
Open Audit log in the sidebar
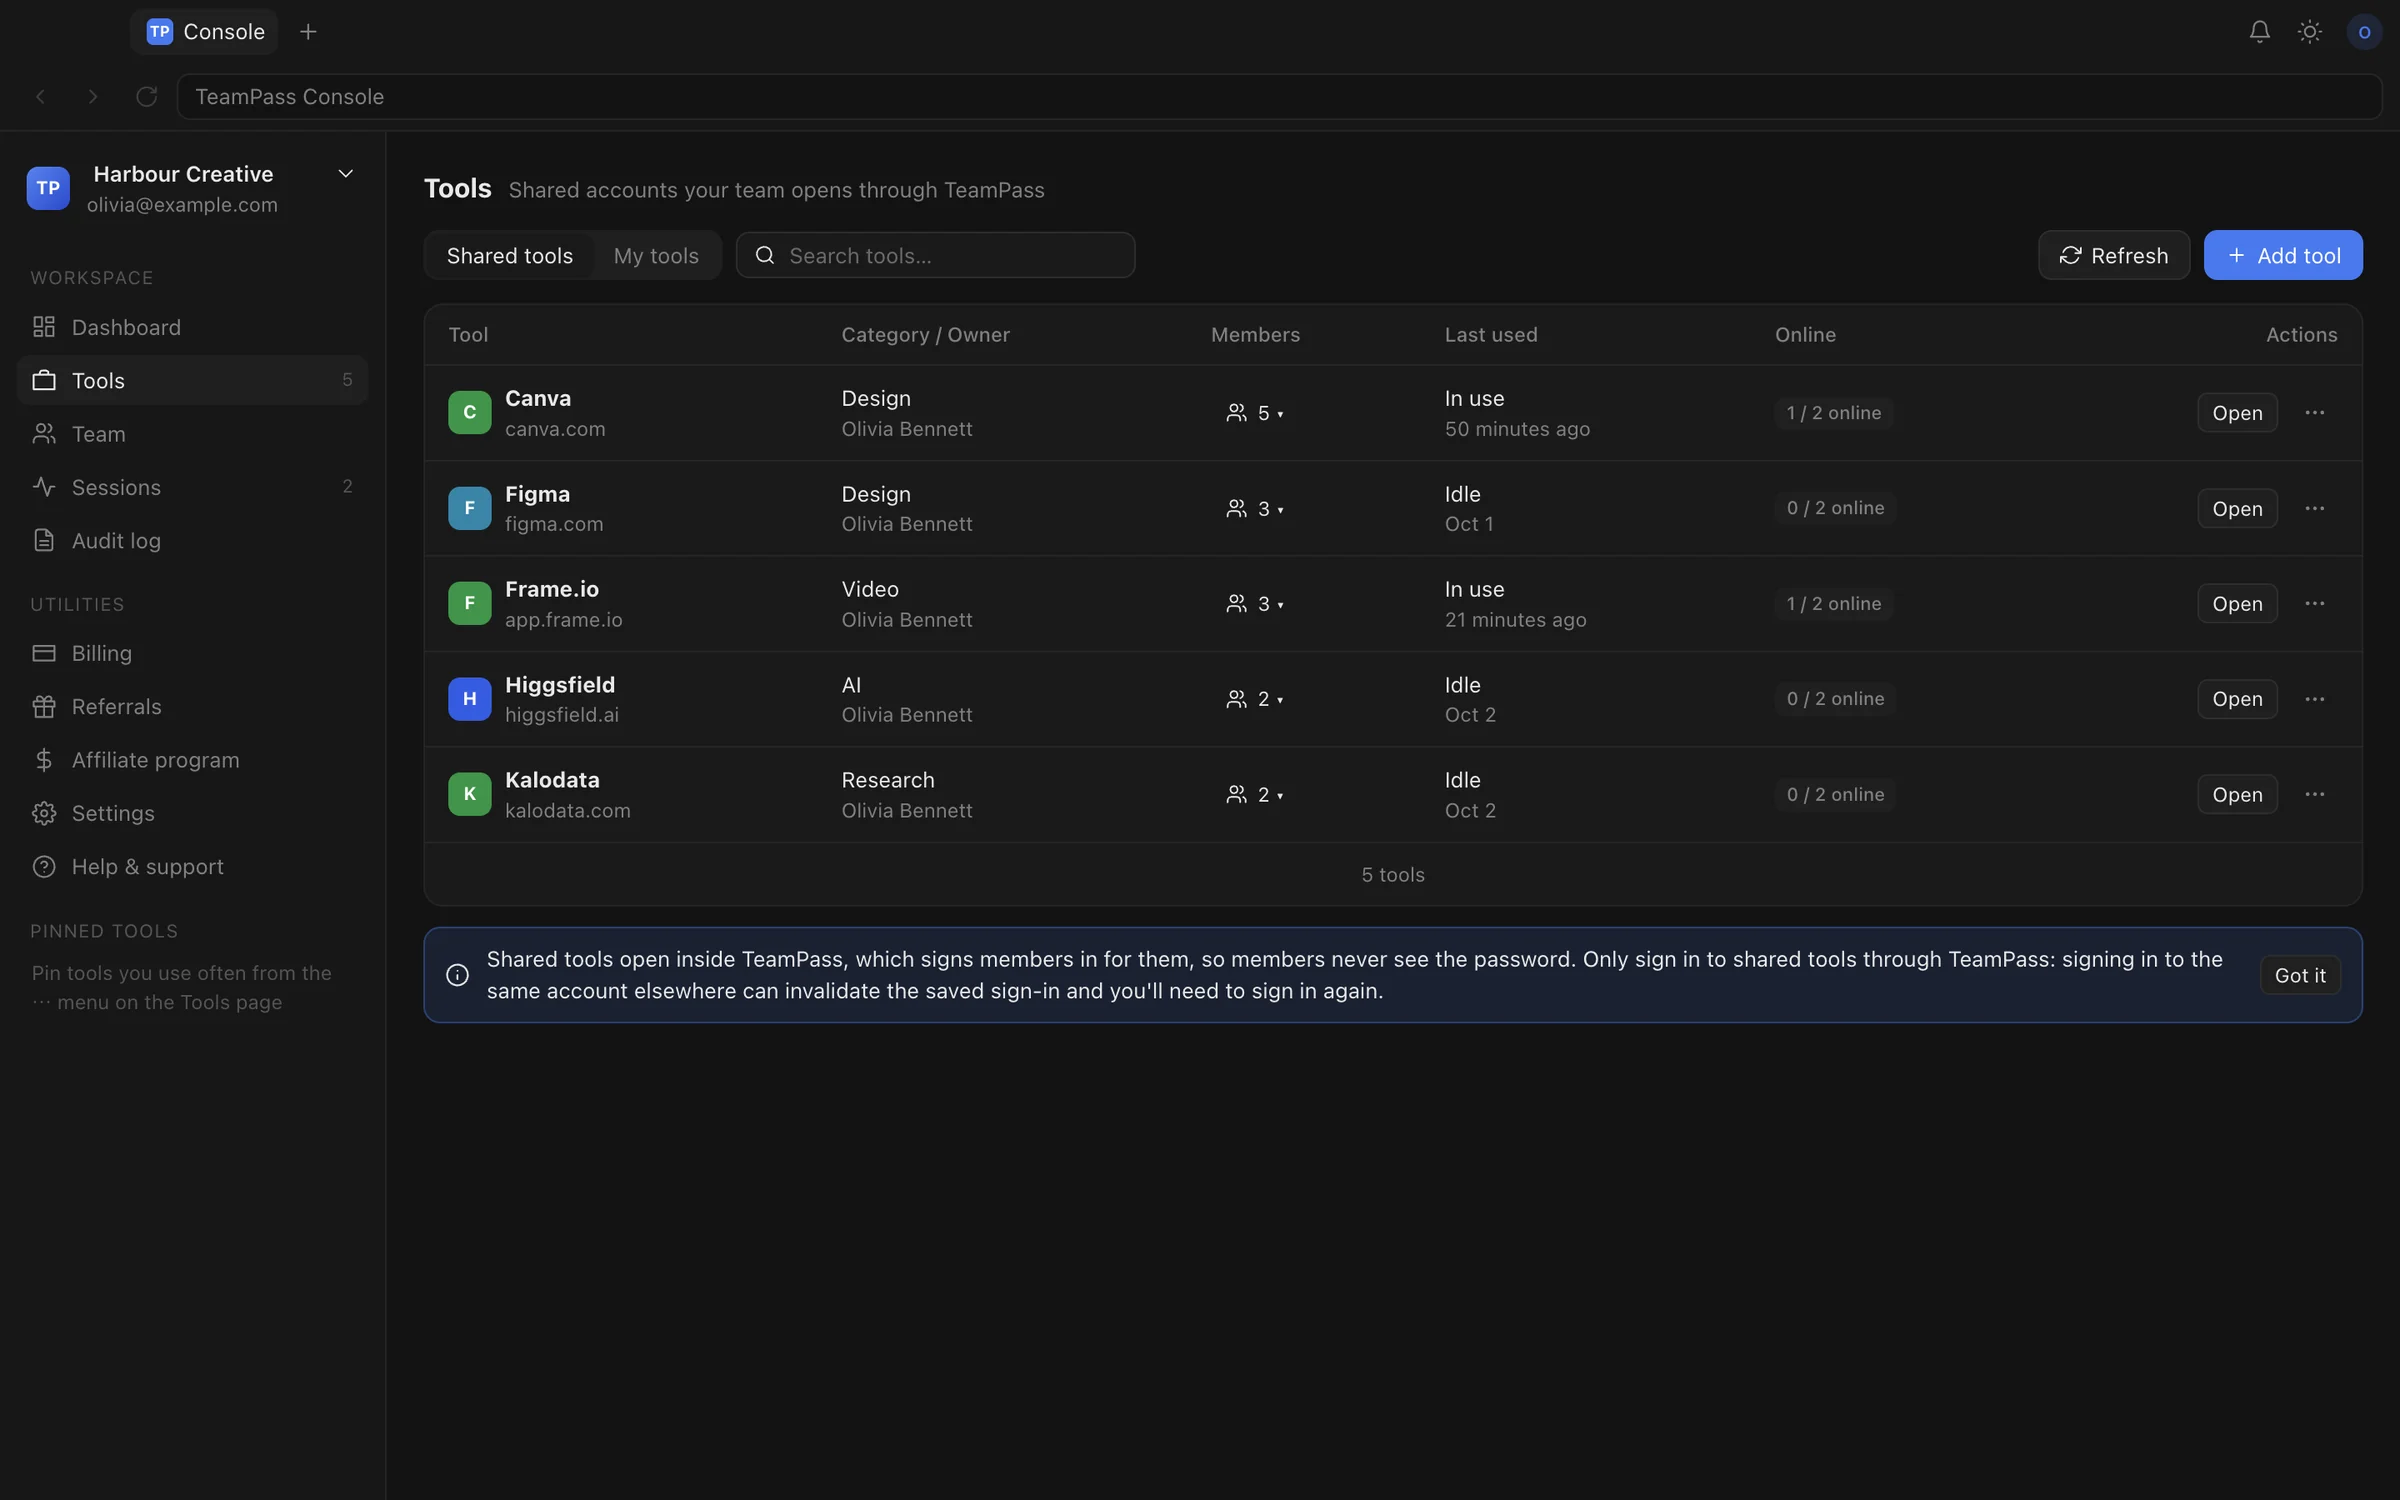click(x=192, y=540)
